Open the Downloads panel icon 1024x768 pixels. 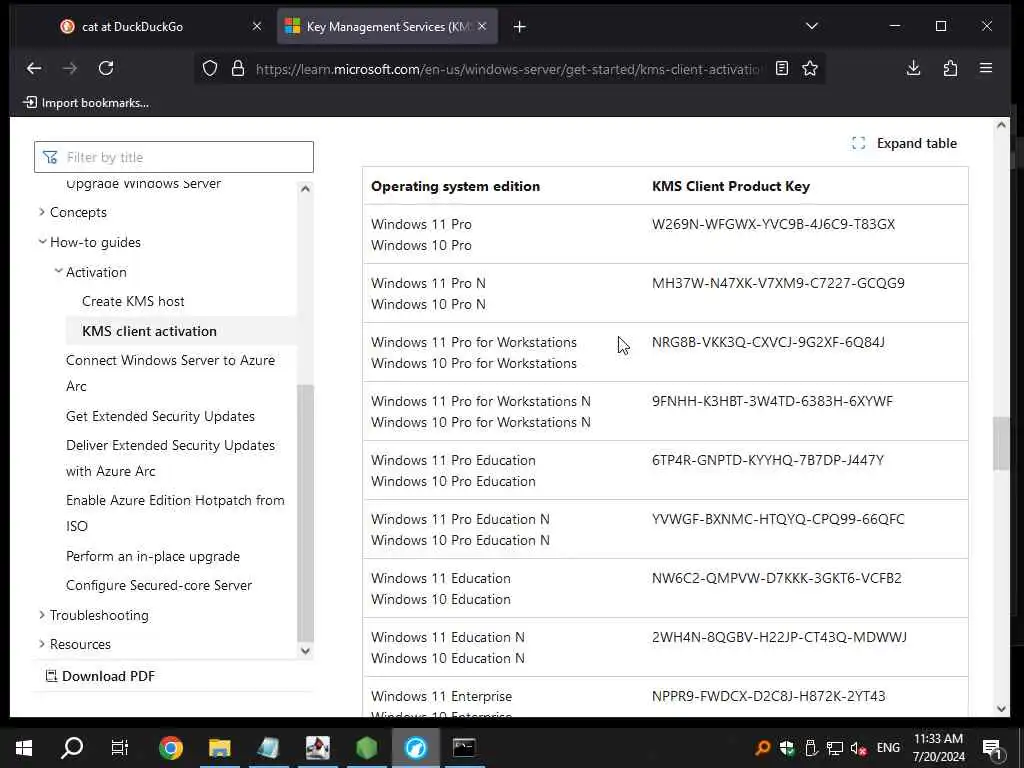[x=914, y=68]
